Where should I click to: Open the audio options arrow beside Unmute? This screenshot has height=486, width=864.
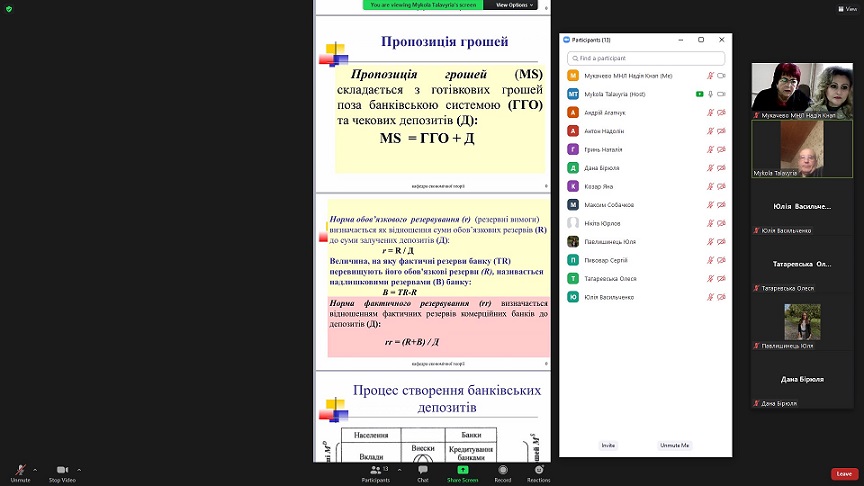point(35,470)
